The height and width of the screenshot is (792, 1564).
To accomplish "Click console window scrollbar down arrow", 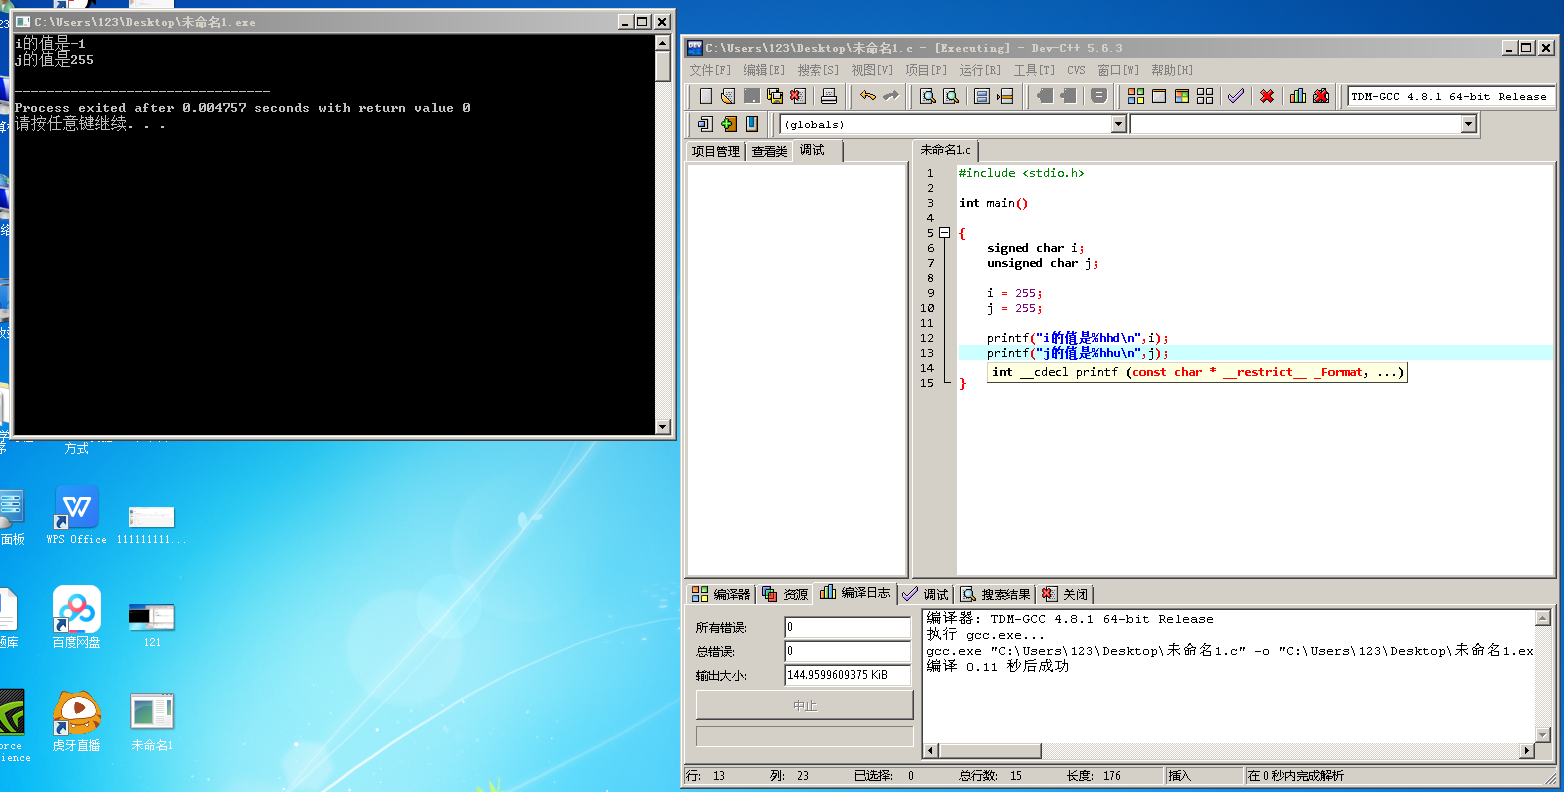I will (x=663, y=427).
